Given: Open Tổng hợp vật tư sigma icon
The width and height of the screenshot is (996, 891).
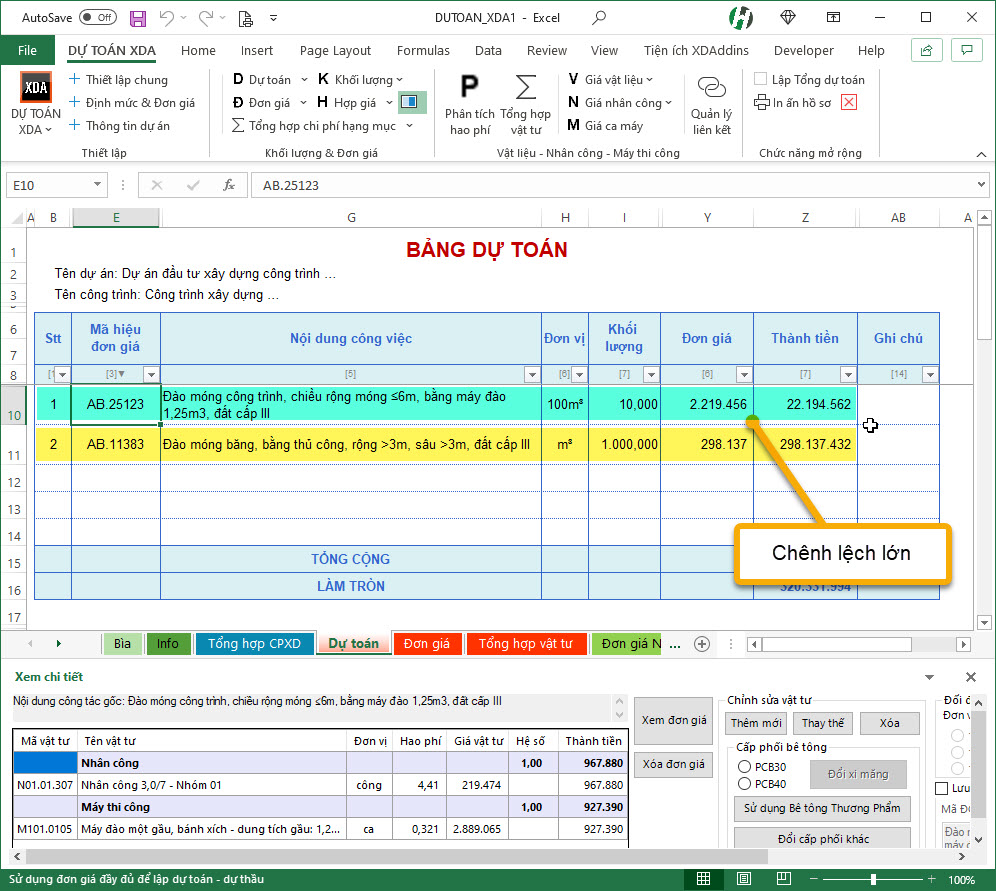Looking at the screenshot, I should tap(525, 87).
